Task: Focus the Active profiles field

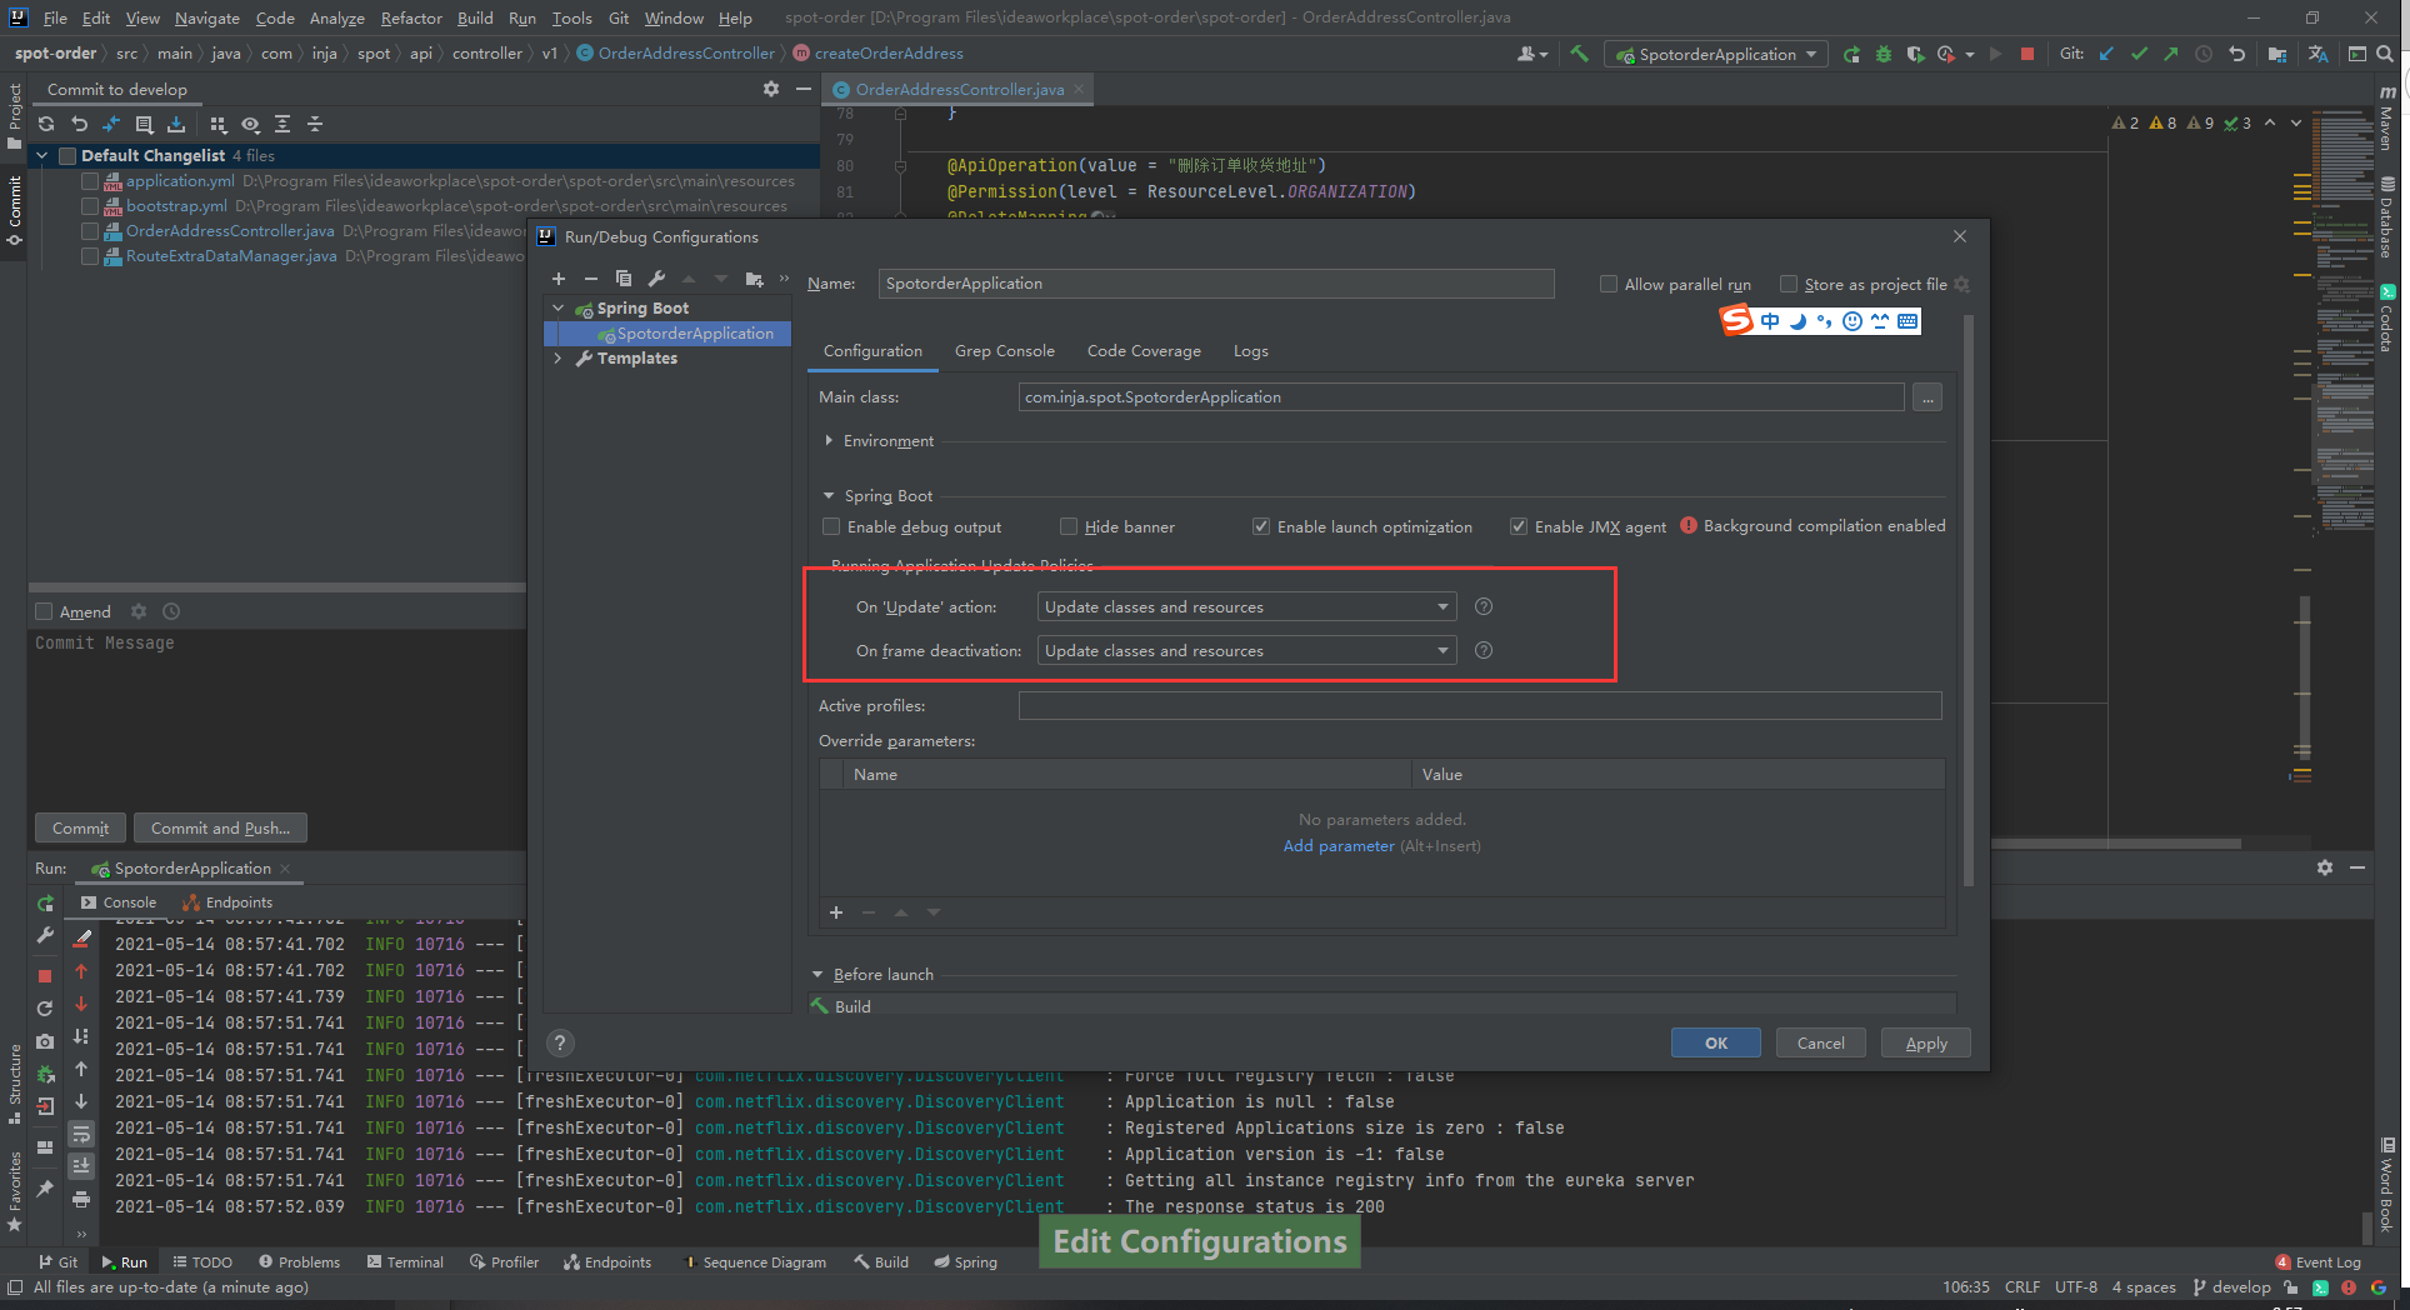Action: pos(1480,706)
